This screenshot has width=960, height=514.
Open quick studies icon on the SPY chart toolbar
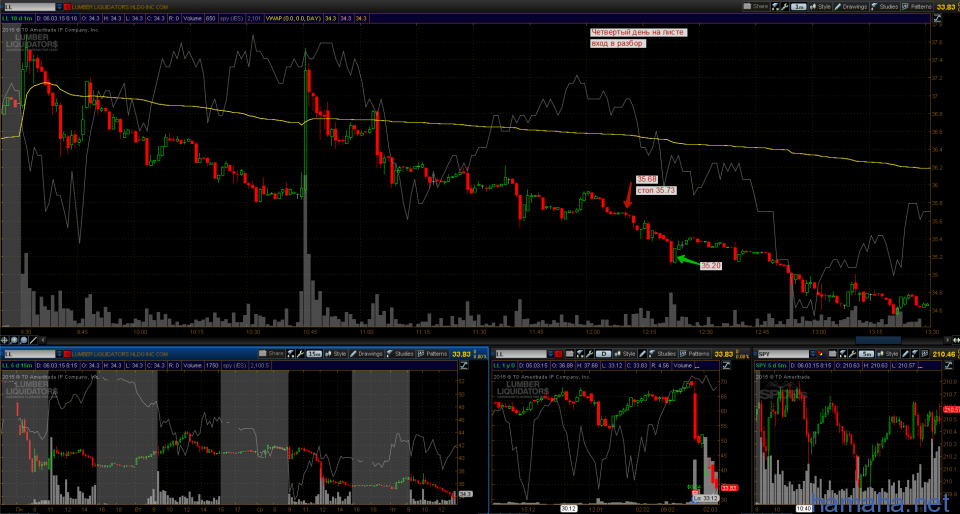(x=842, y=354)
